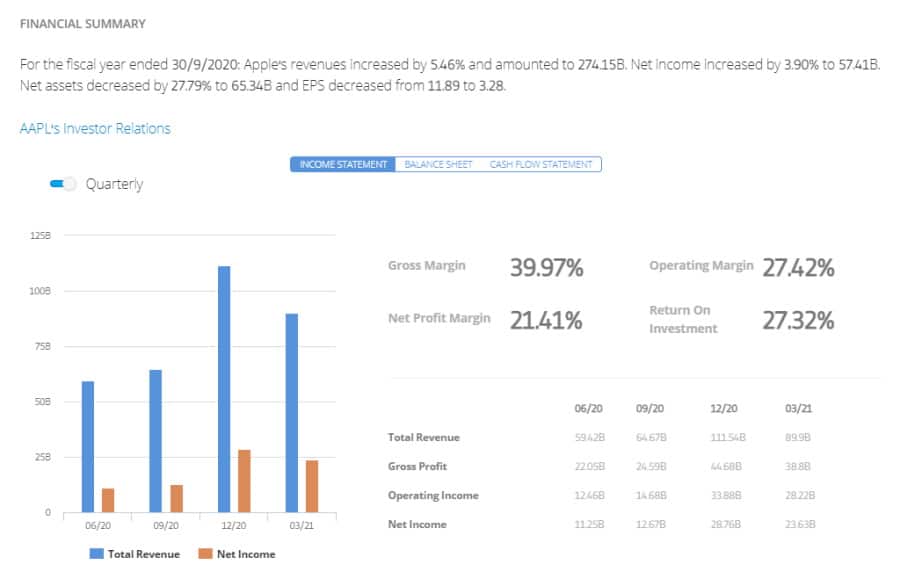Click the 06/20 table column header
Screen dimensions: 900x572
(588, 408)
